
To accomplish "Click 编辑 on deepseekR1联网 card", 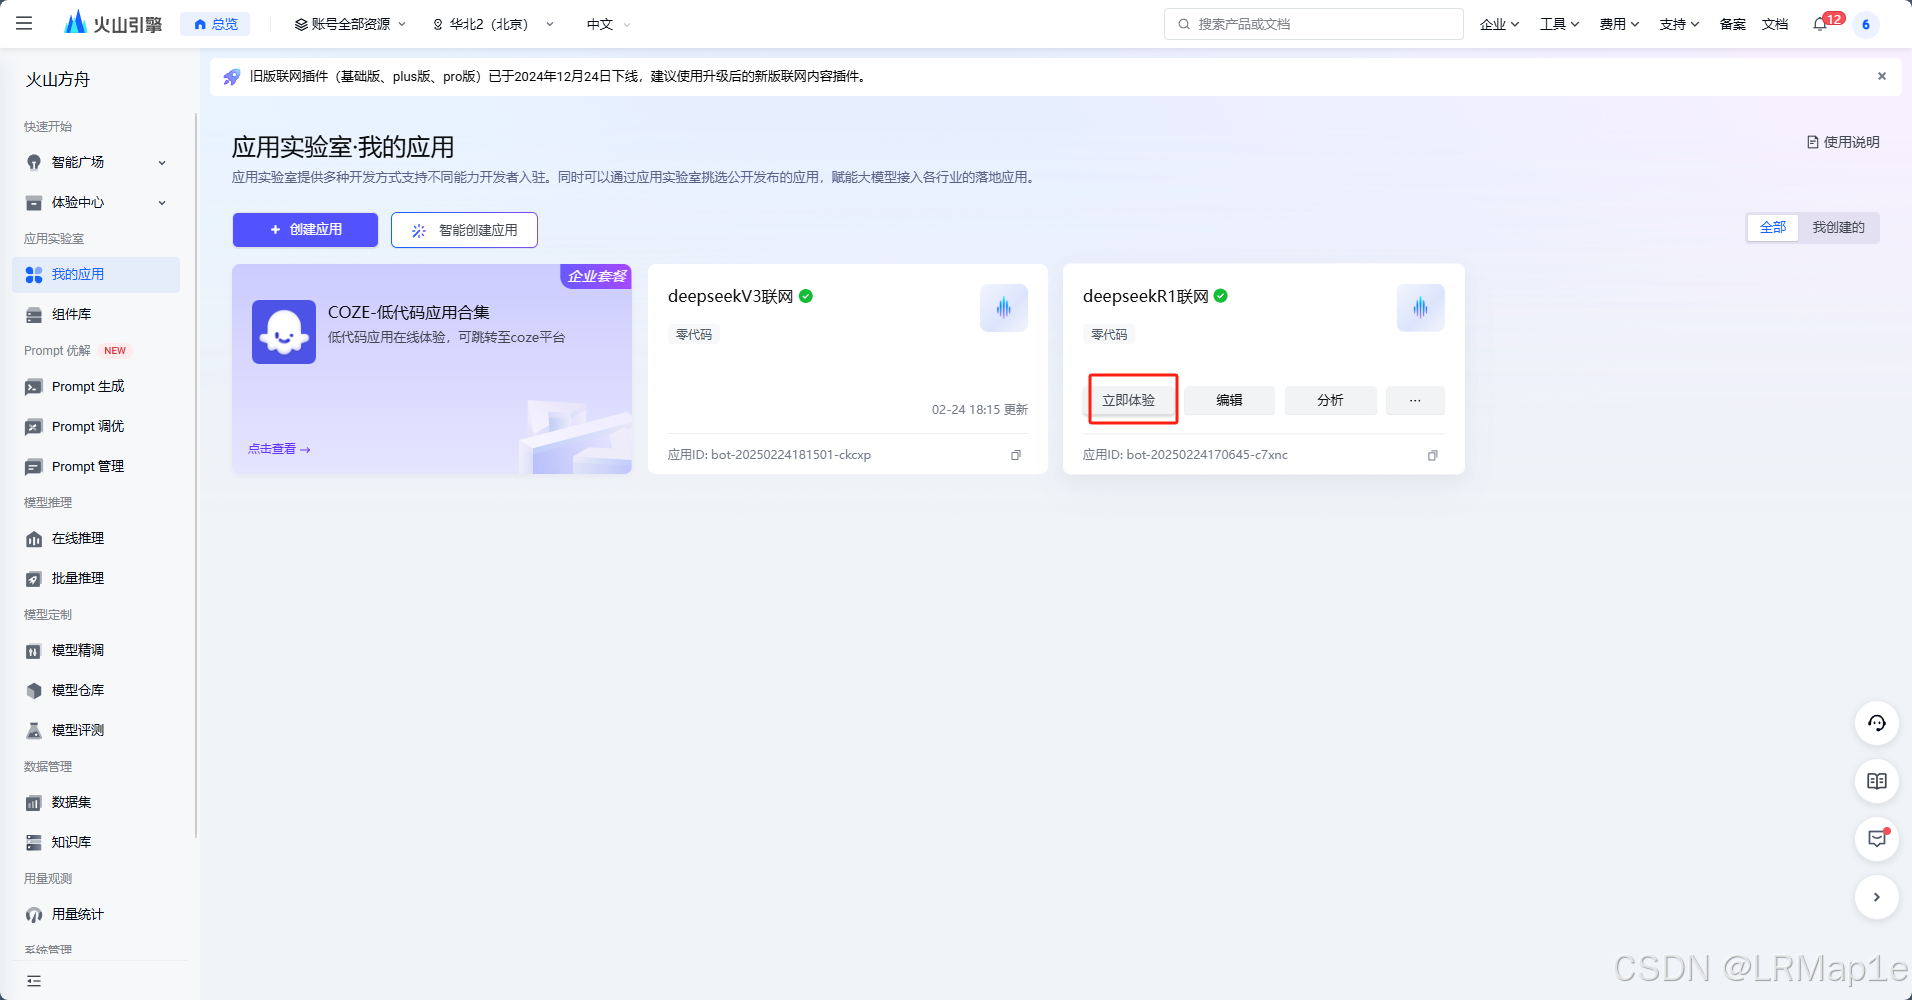I will click(1229, 400).
